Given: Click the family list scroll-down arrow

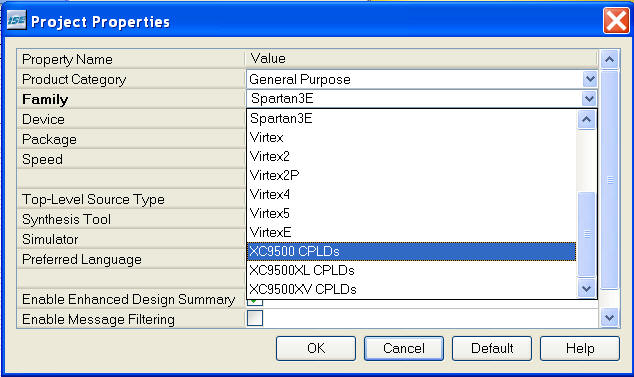Looking at the screenshot, I should (x=586, y=288).
